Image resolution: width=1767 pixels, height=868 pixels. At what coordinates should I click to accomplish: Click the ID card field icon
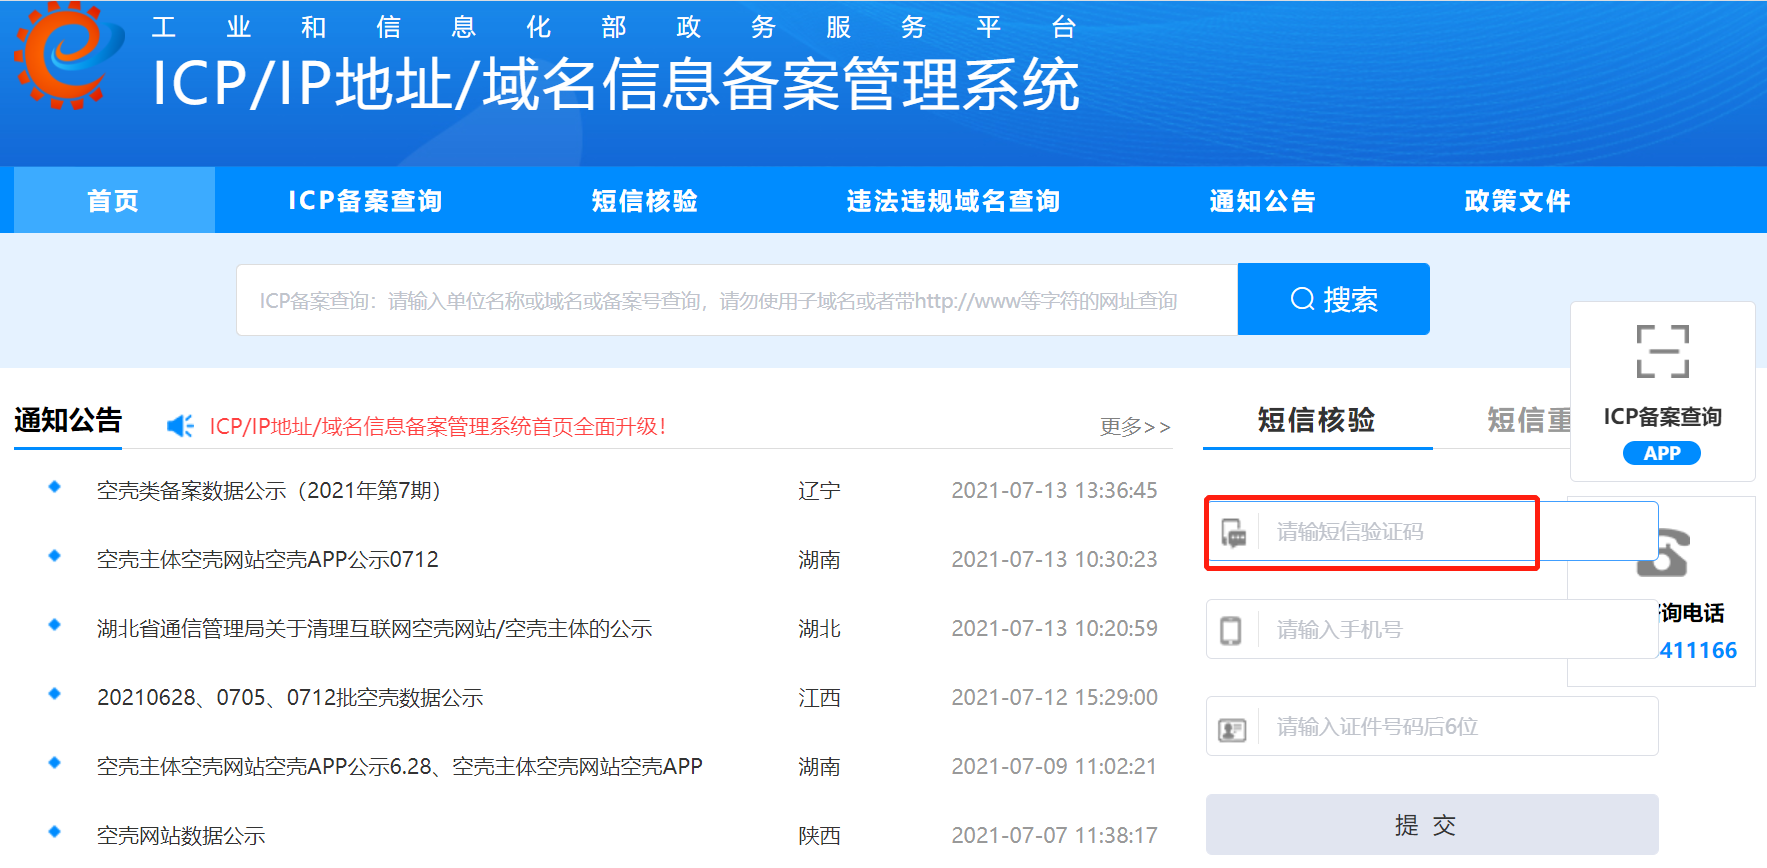pos(1232,728)
